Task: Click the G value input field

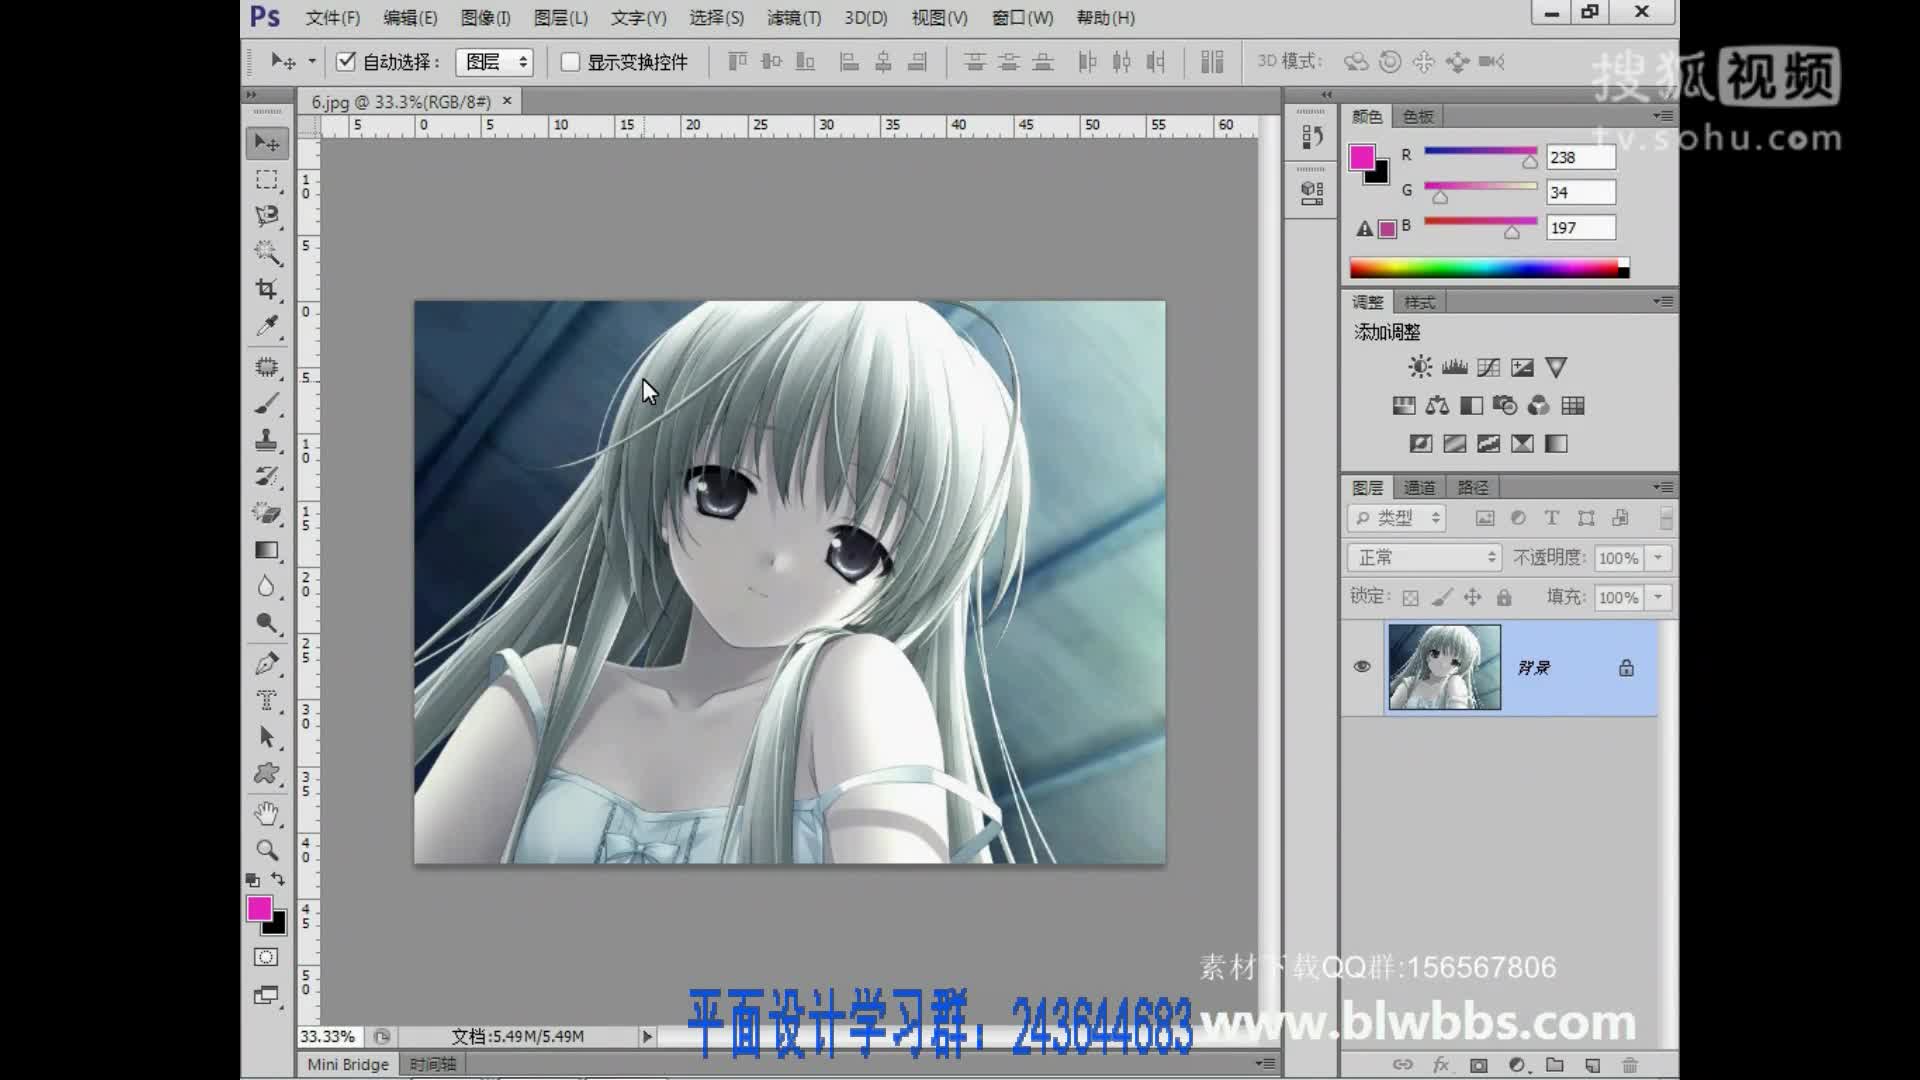Action: pos(1580,192)
